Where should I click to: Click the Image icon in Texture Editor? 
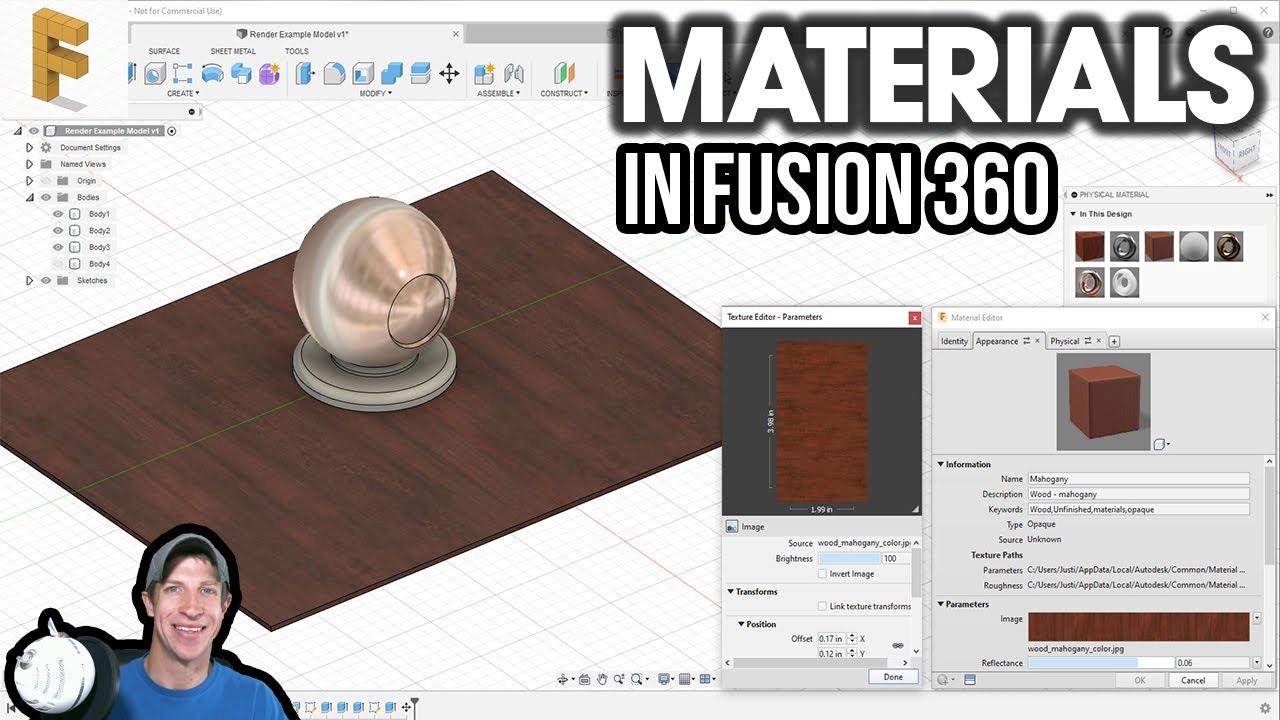tap(732, 526)
